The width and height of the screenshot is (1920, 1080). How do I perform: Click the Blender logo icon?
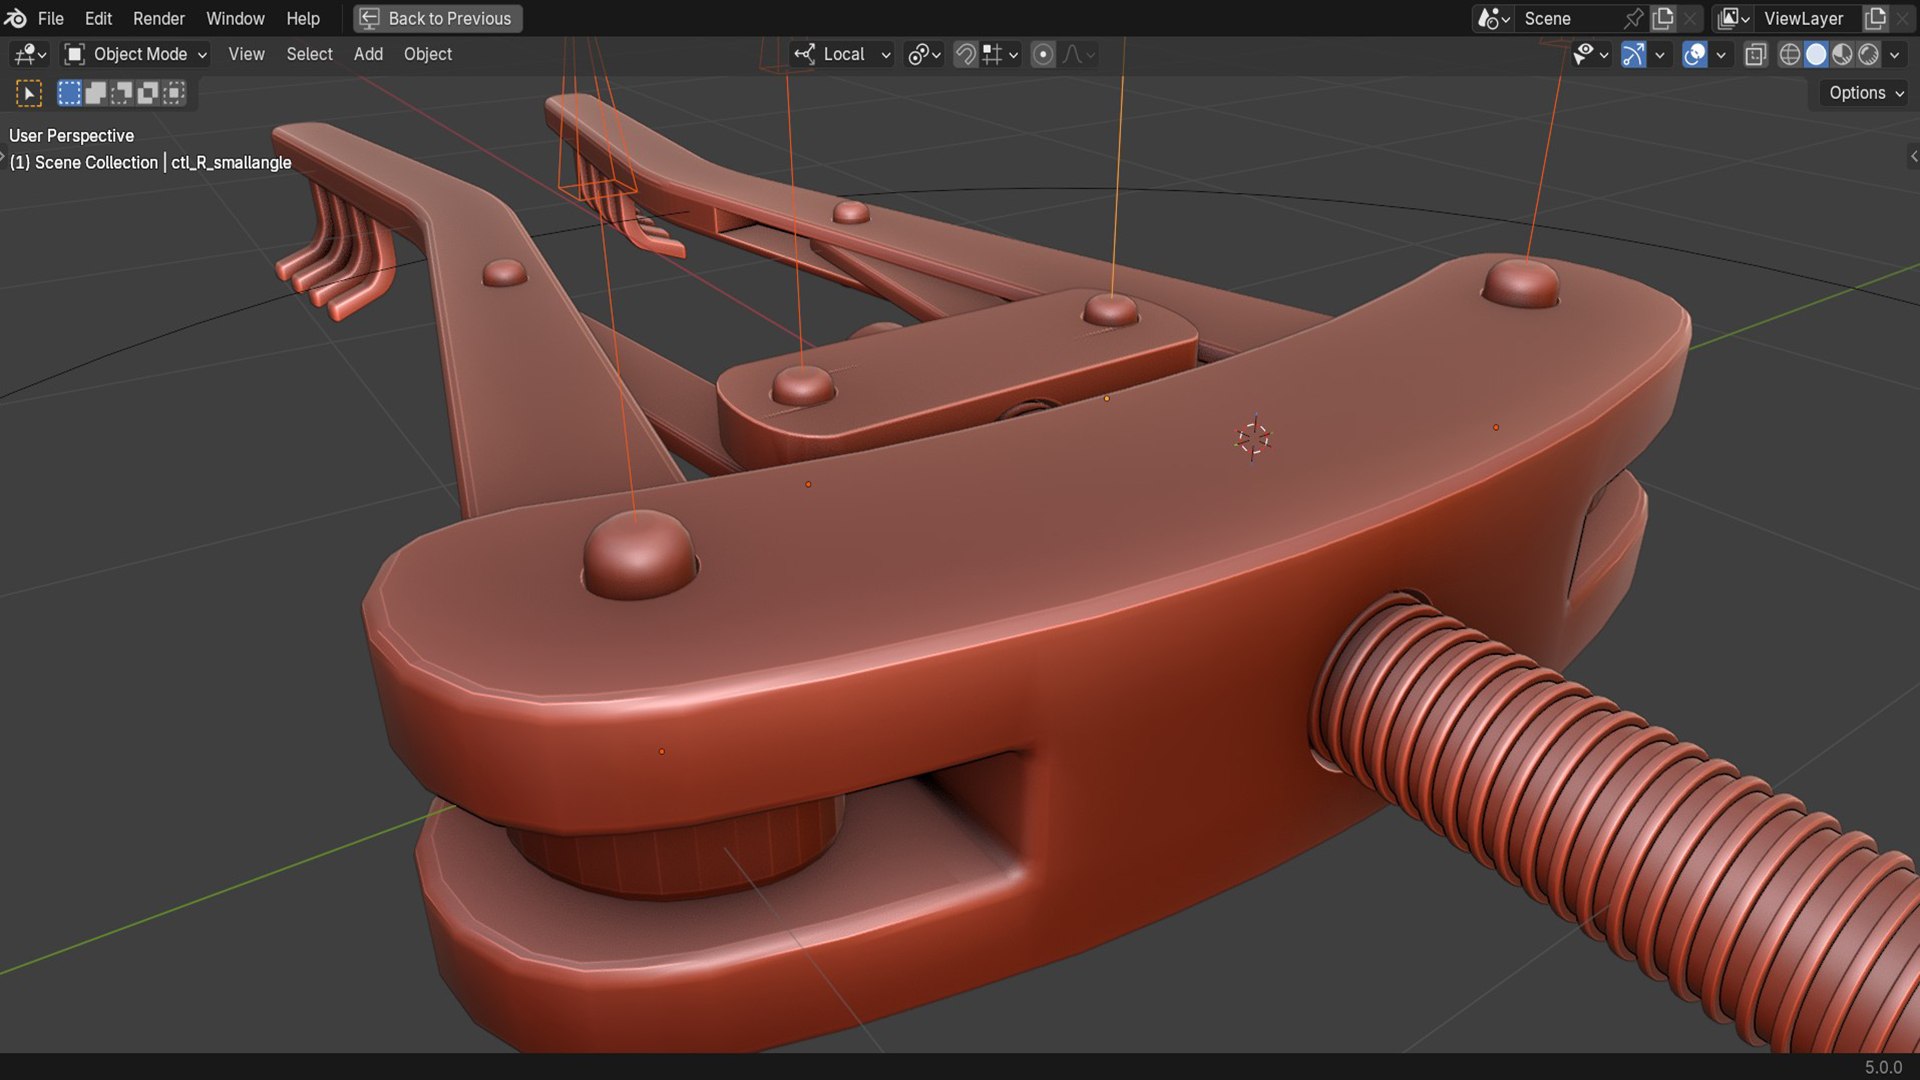pyautogui.click(x=15, y=18)
